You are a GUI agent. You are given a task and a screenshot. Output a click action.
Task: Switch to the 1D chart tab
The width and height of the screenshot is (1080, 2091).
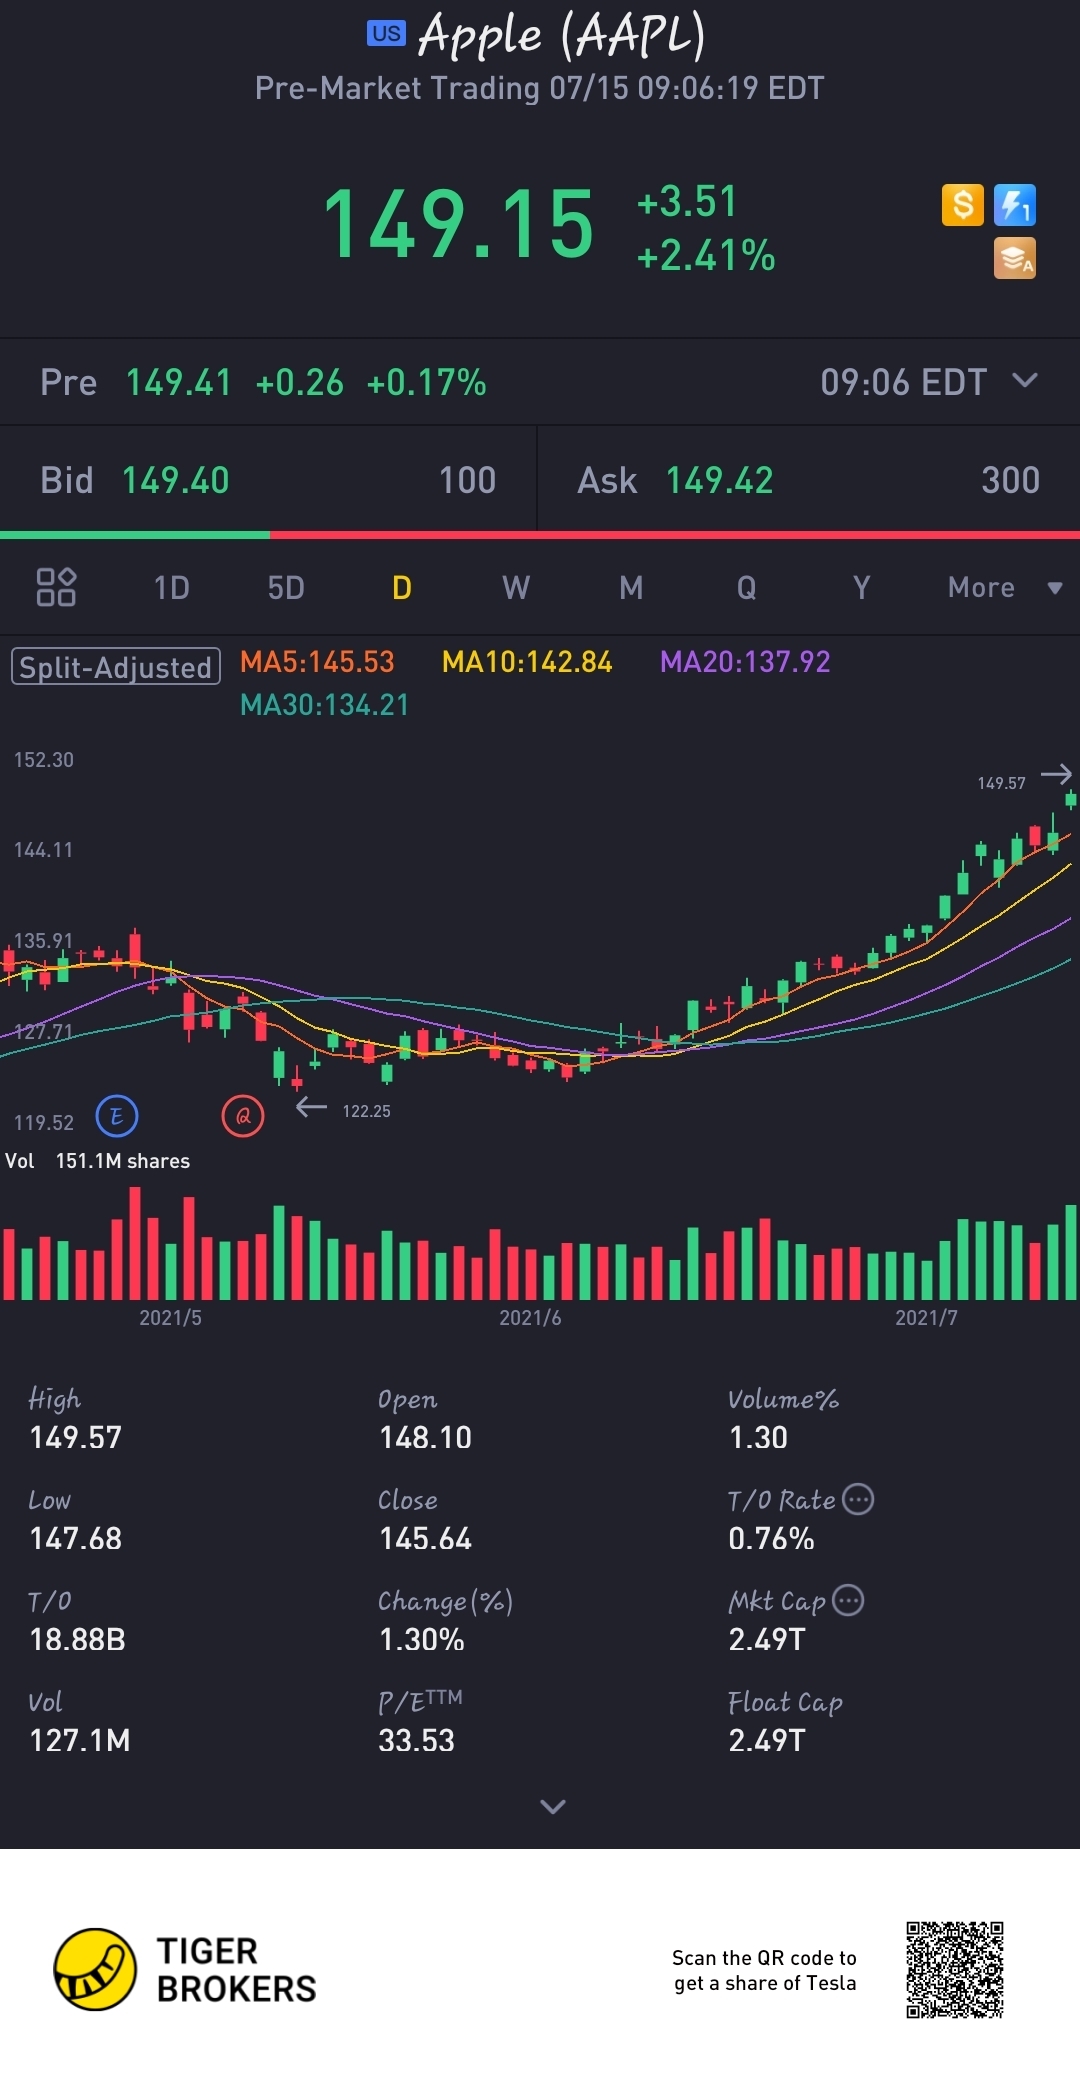pos(172,587)
